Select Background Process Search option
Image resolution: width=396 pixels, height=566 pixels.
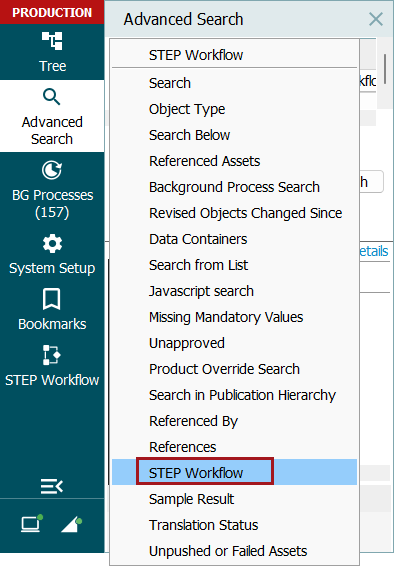pos(234,187)
